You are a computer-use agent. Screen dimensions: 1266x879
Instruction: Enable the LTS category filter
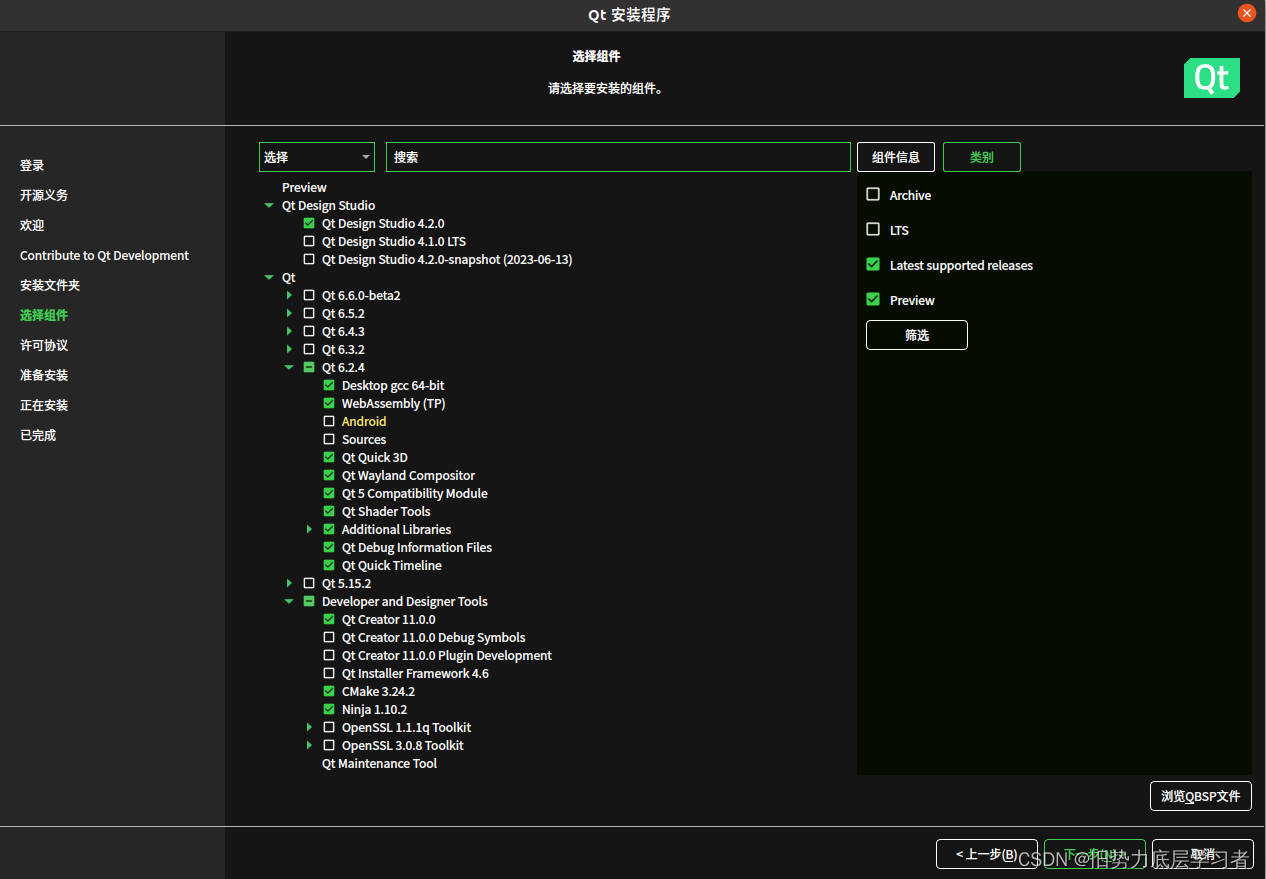click(873, 229)
